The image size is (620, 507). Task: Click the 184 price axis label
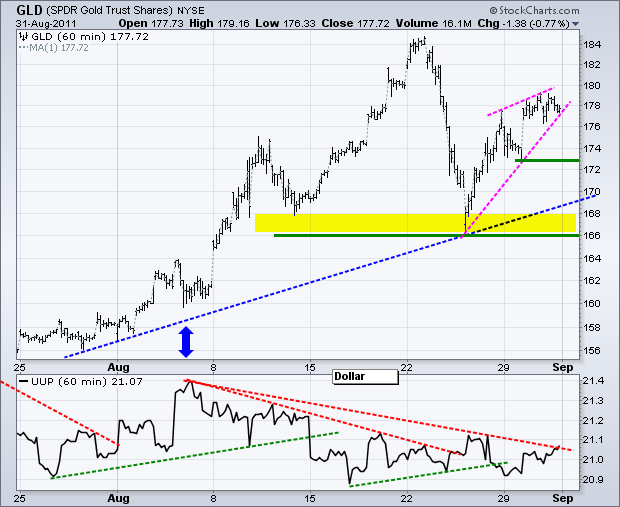[x=592, y=45]
